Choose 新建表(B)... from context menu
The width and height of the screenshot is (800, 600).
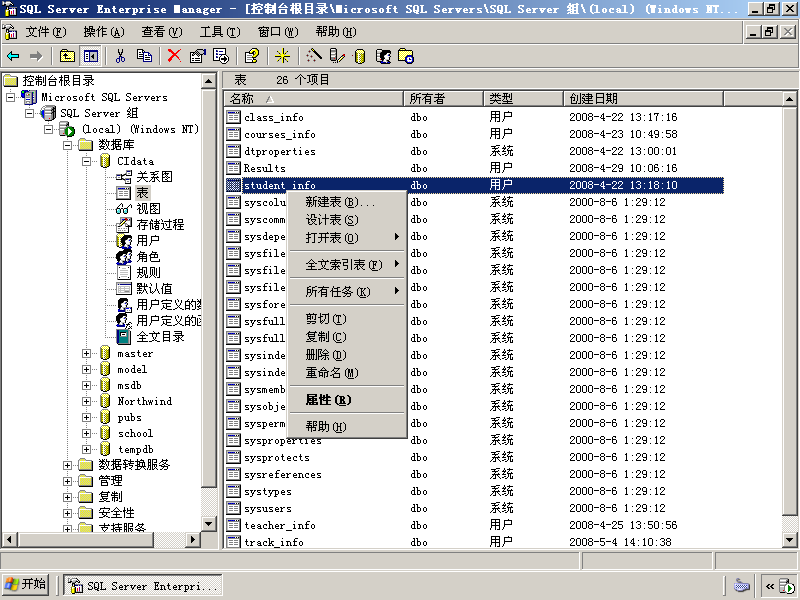347,202
